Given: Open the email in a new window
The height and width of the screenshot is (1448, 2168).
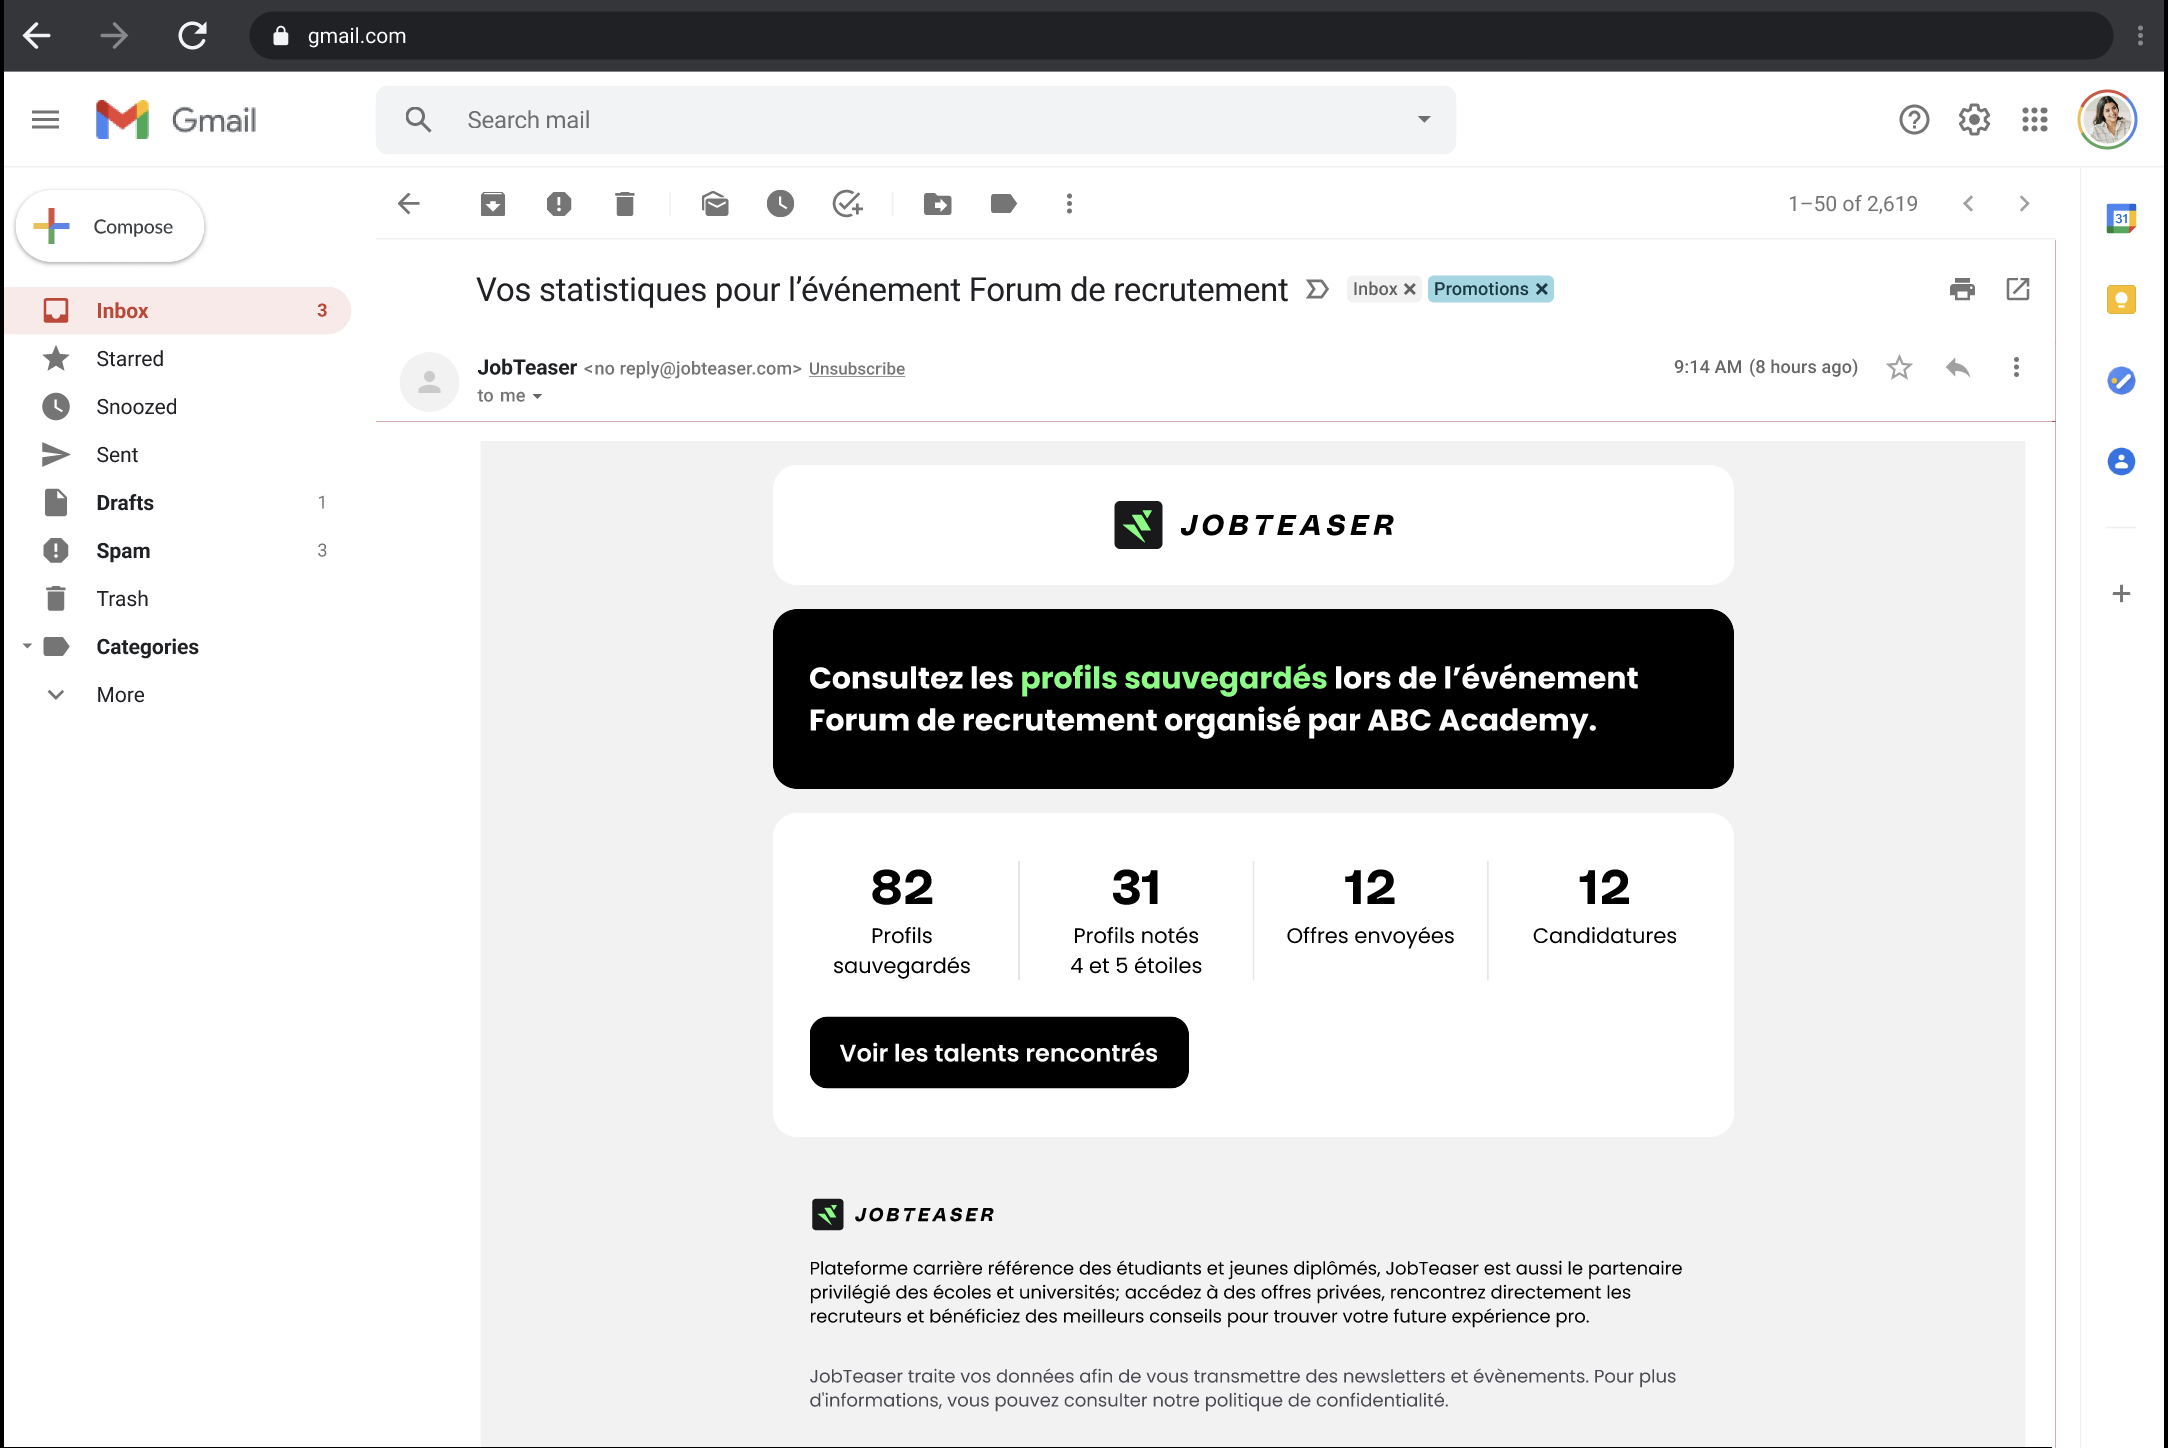Looking at the screenshot, I should pyautogui.click(x=2018, y=289).
